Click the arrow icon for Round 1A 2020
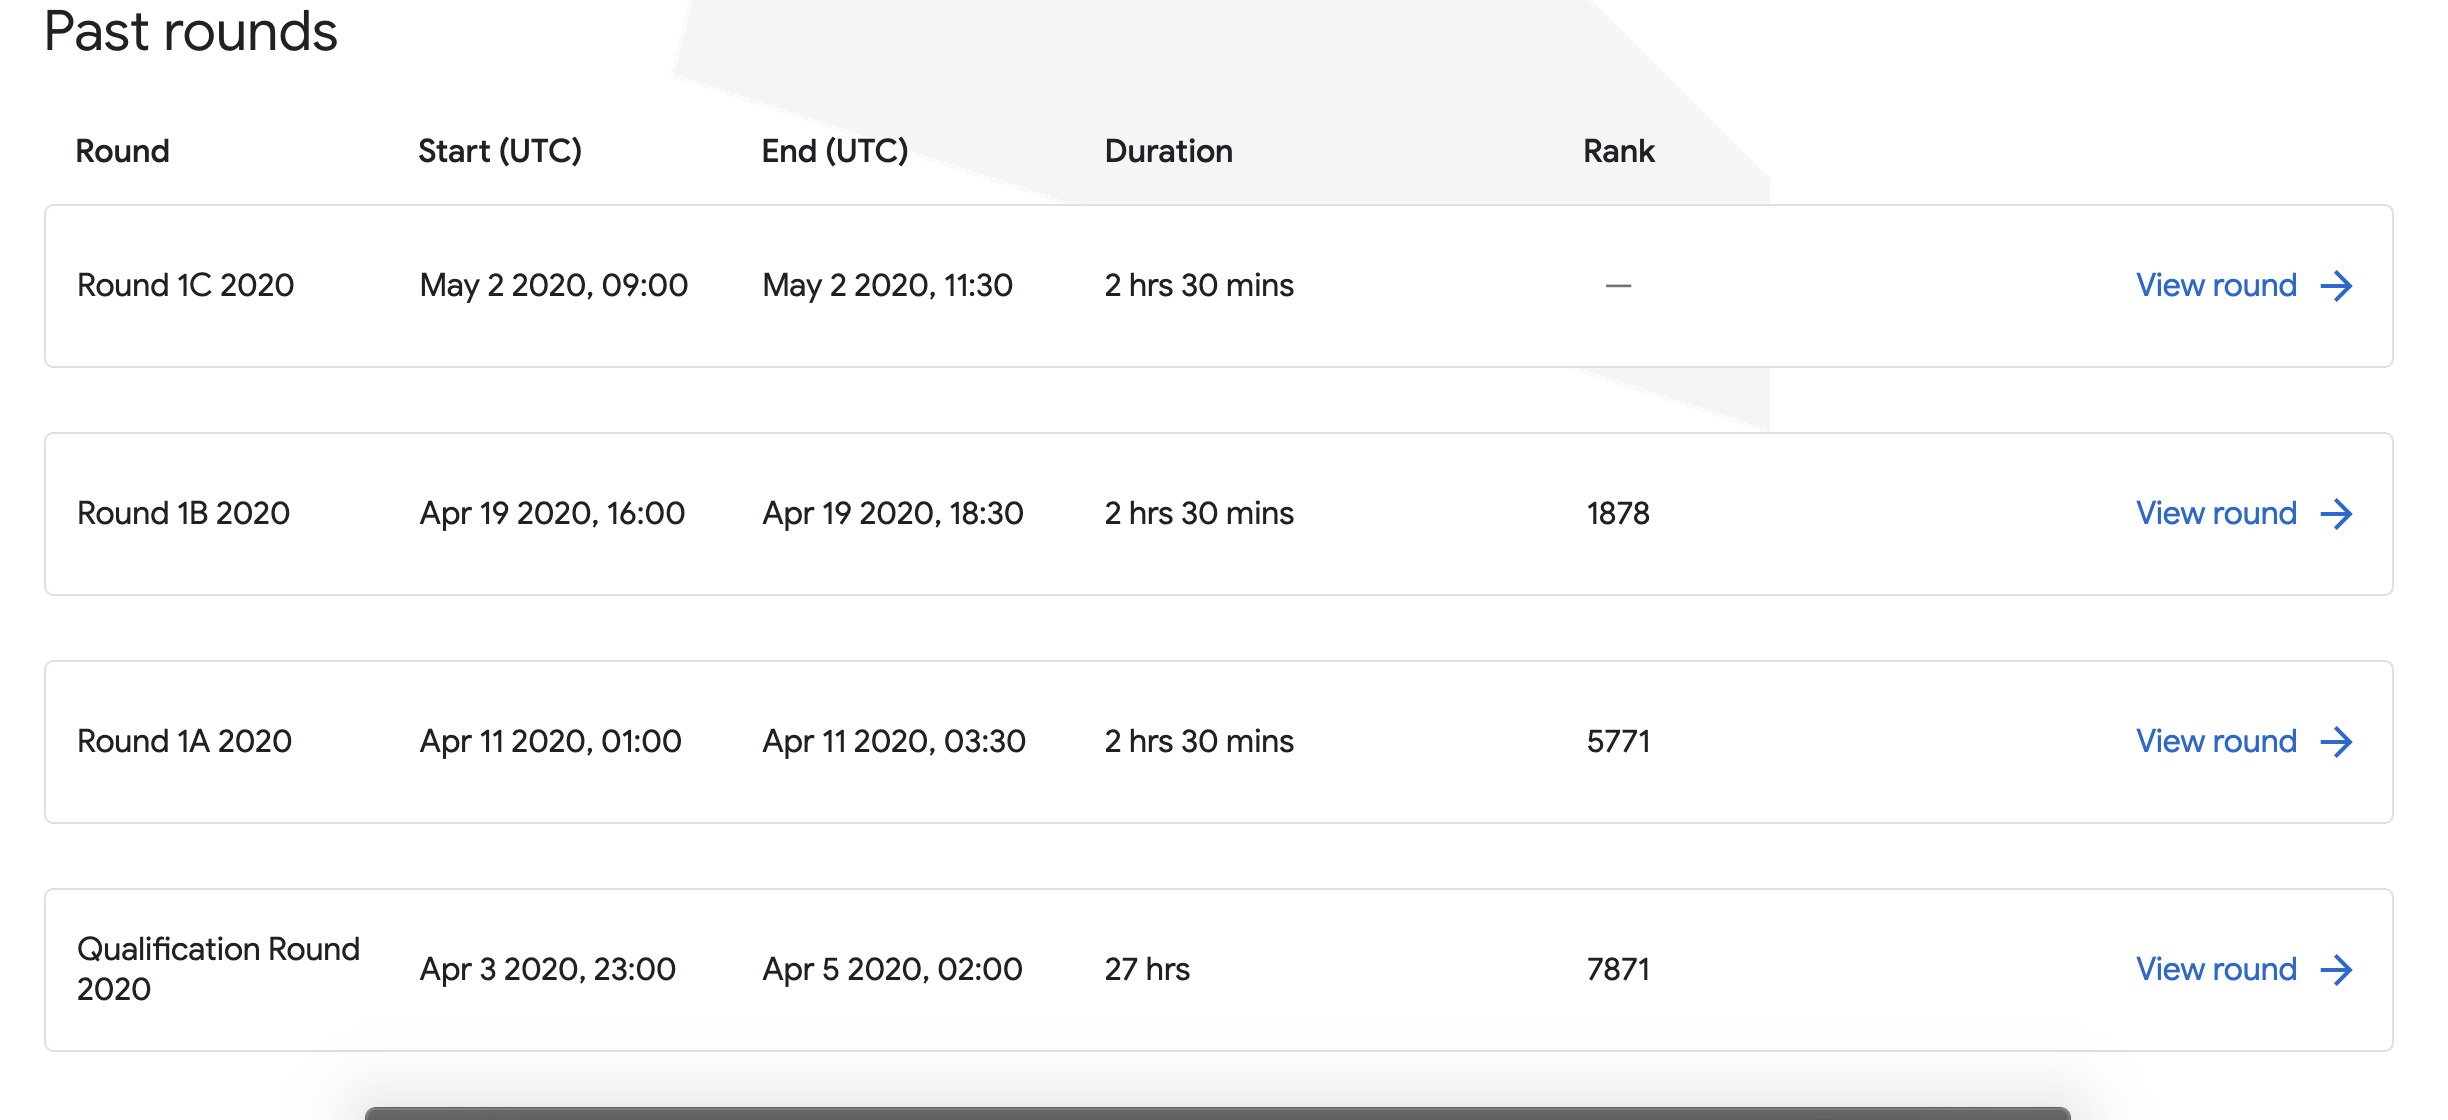This screenshot has height=1120, width=2448. (x=2337, y=742)
